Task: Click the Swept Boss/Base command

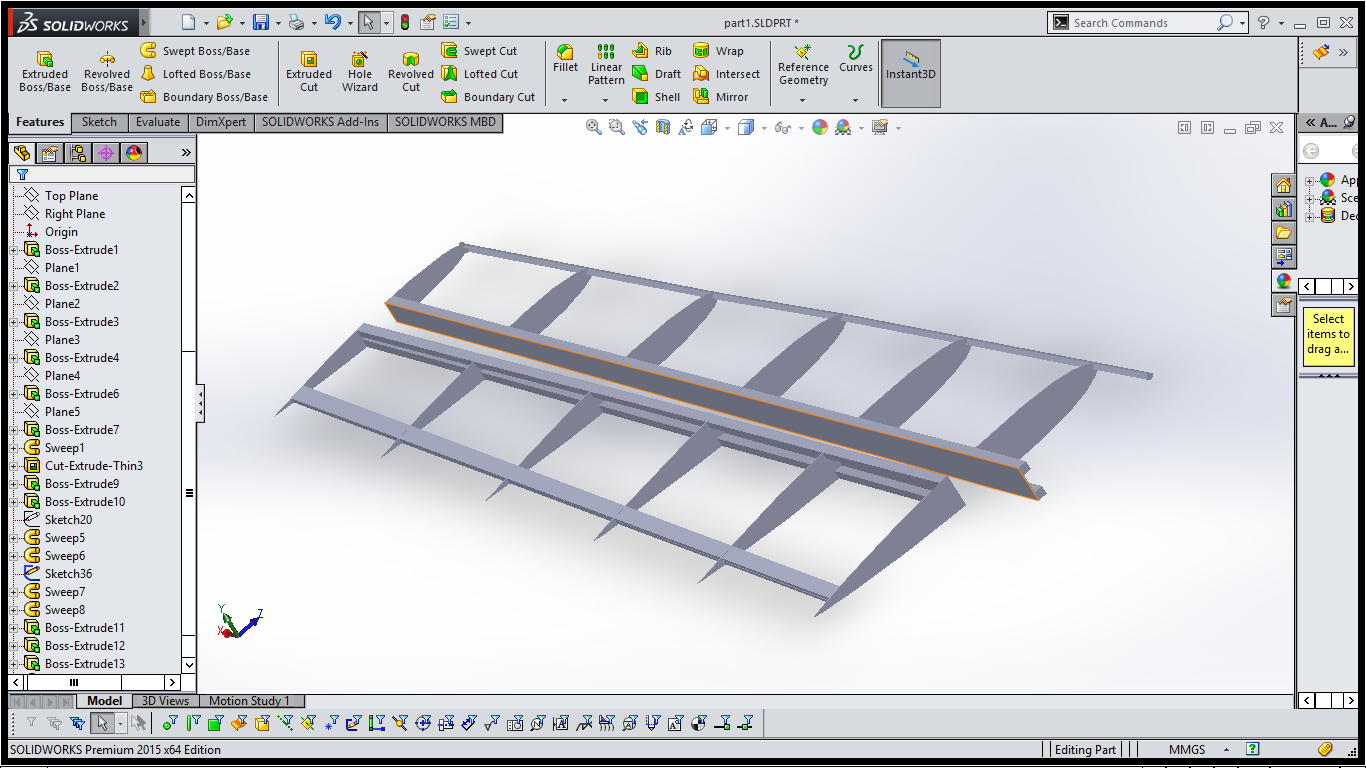Action: click(x=195, y=51)
